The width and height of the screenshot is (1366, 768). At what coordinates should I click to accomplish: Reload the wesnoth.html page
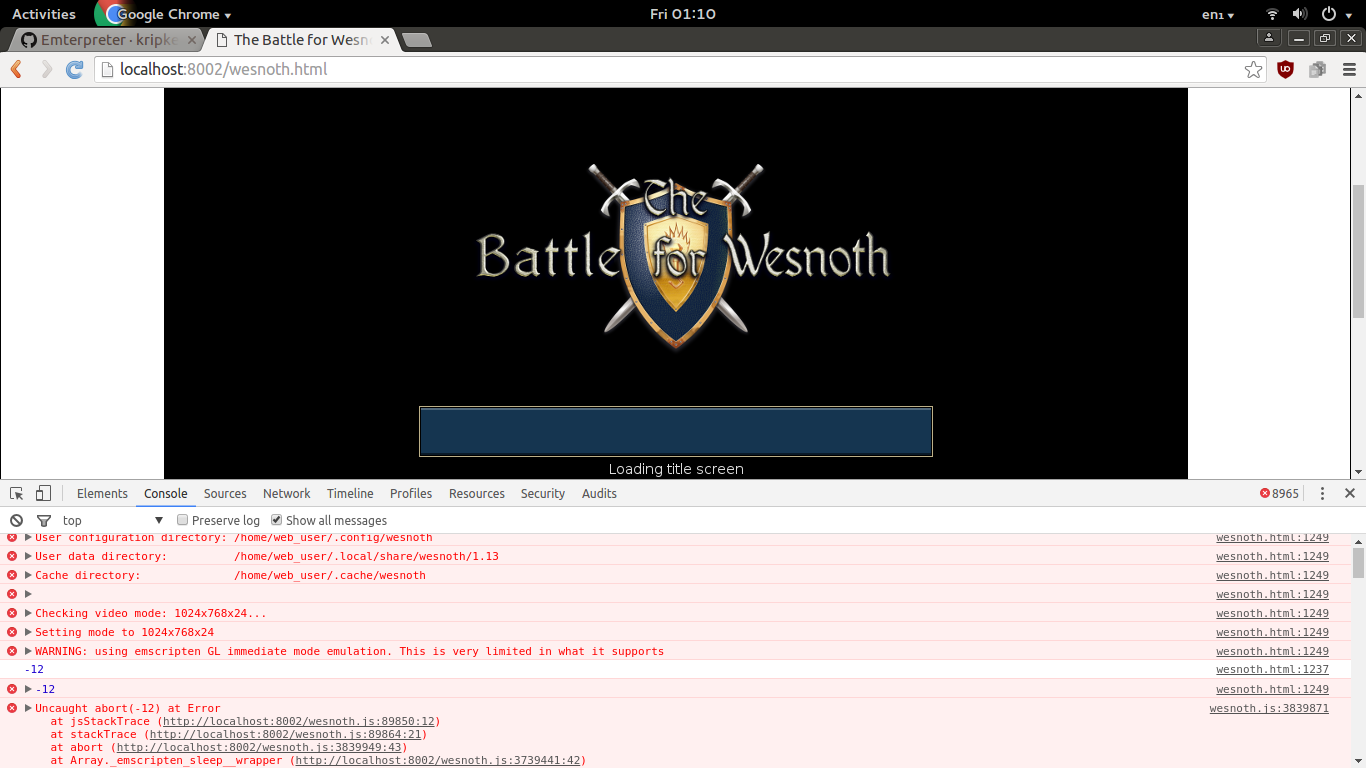74,69
